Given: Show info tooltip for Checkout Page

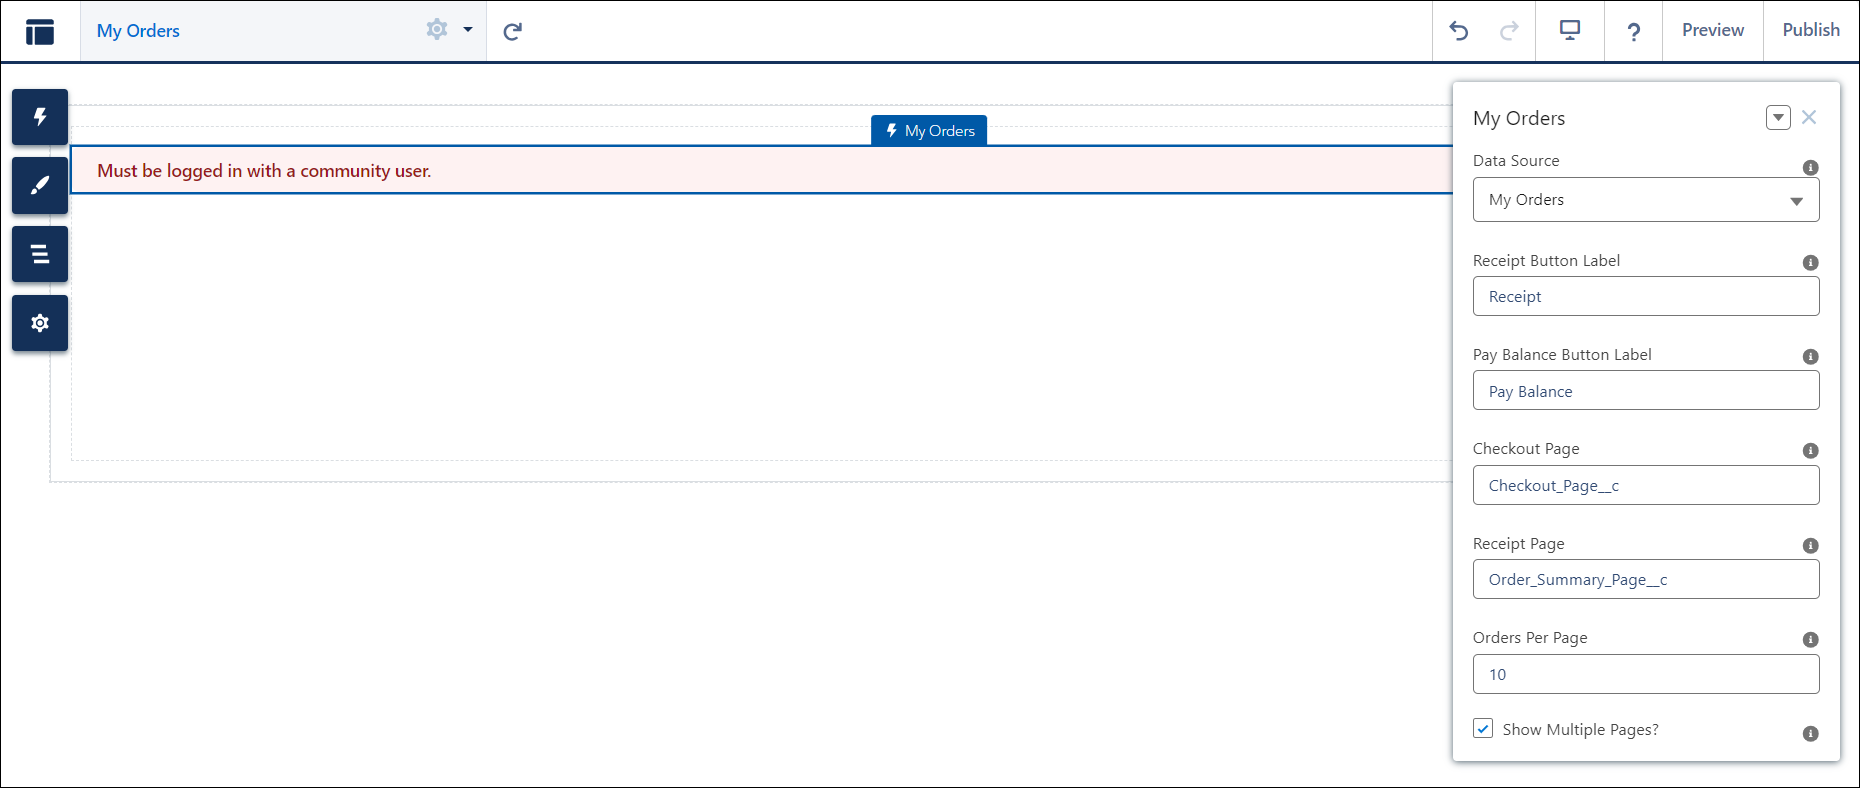Looking at the screenshot, I should [1810, 451].
